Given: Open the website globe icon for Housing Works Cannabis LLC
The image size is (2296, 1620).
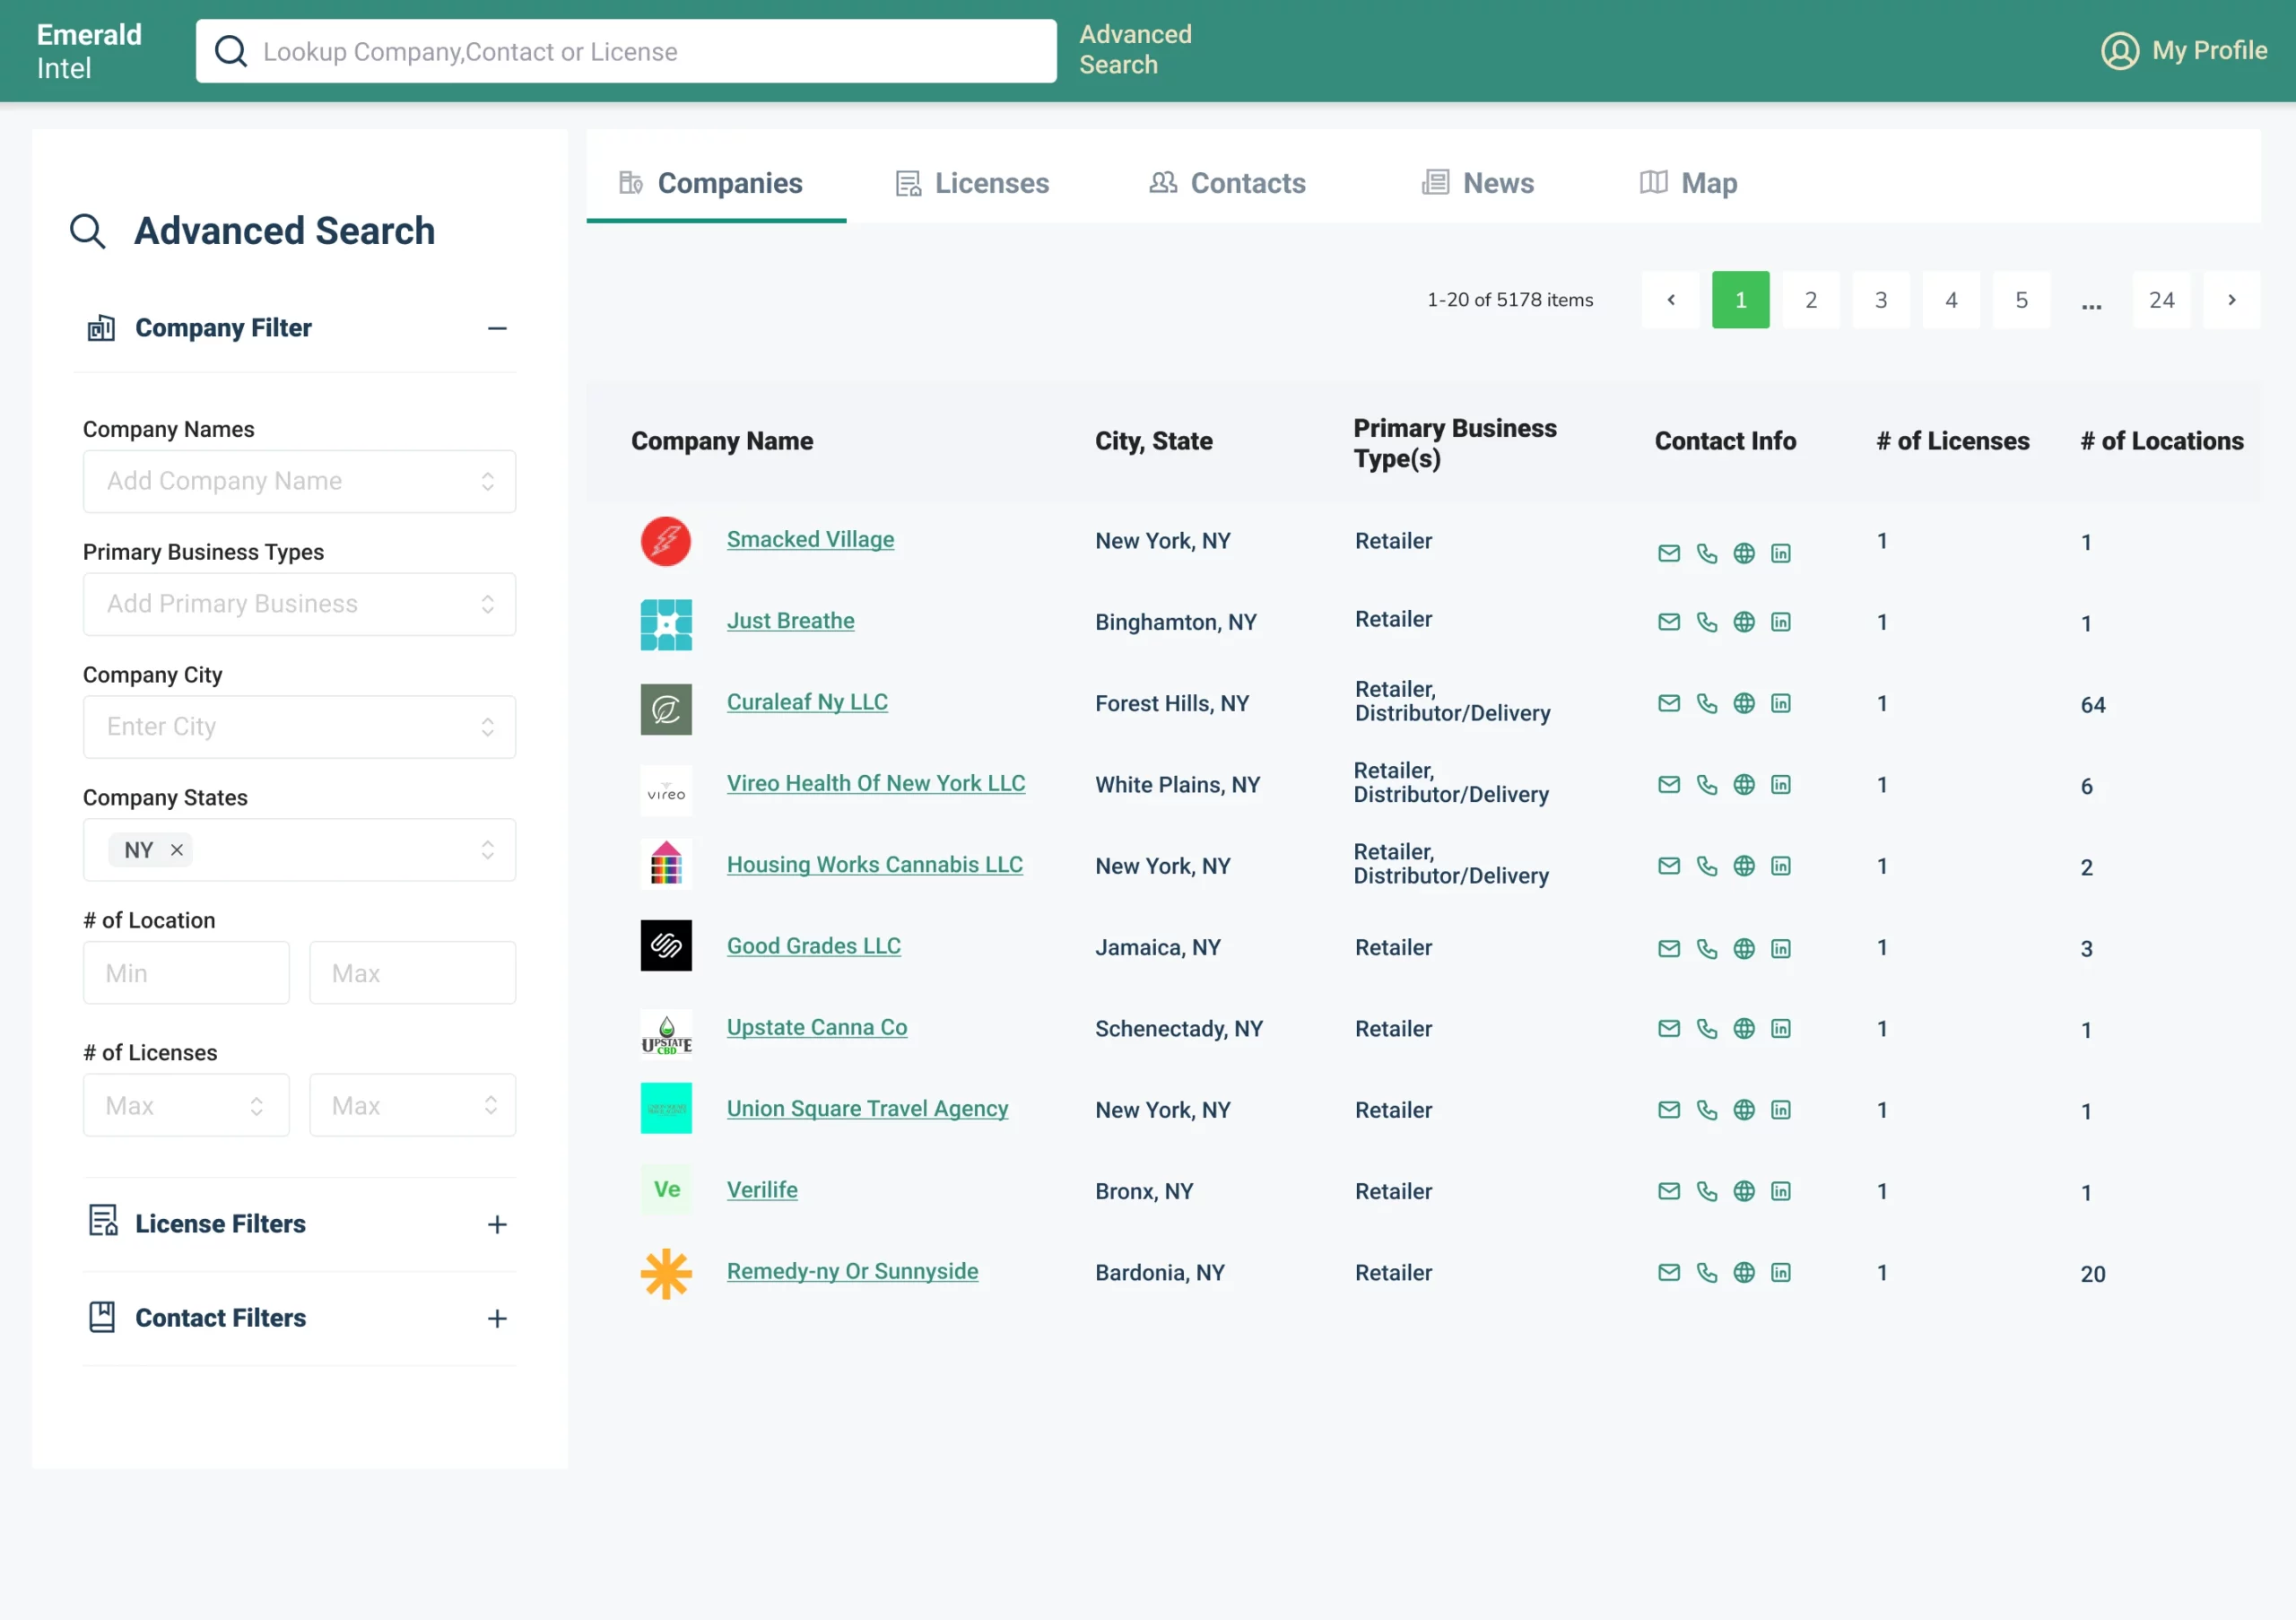Looking at the screenshot, I should pos(1744,866).
